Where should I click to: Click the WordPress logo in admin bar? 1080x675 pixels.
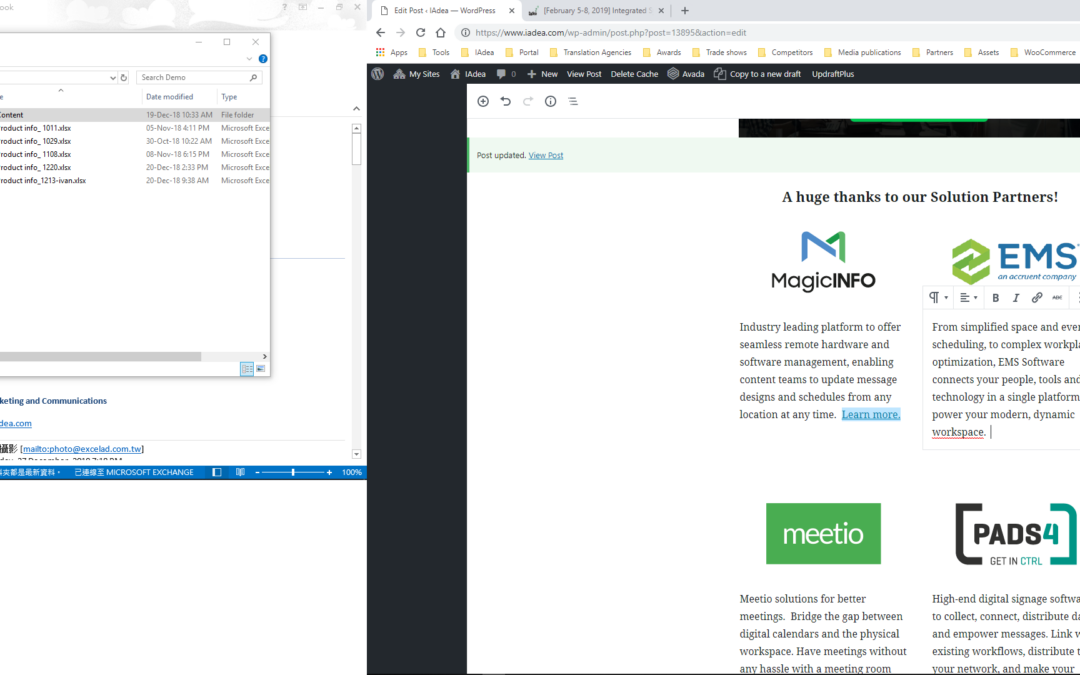377,74
